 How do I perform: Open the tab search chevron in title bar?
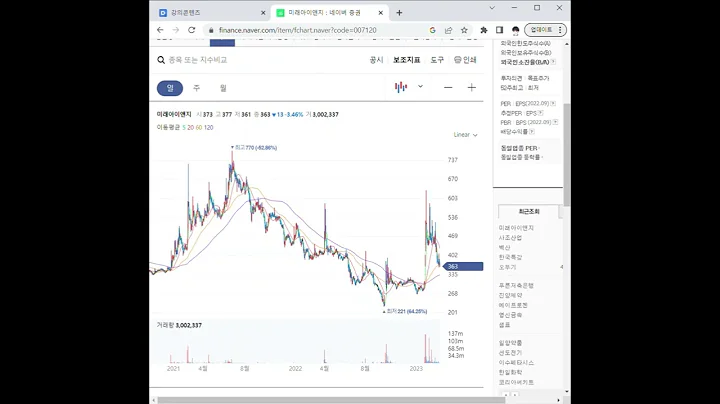coord(492,8)
